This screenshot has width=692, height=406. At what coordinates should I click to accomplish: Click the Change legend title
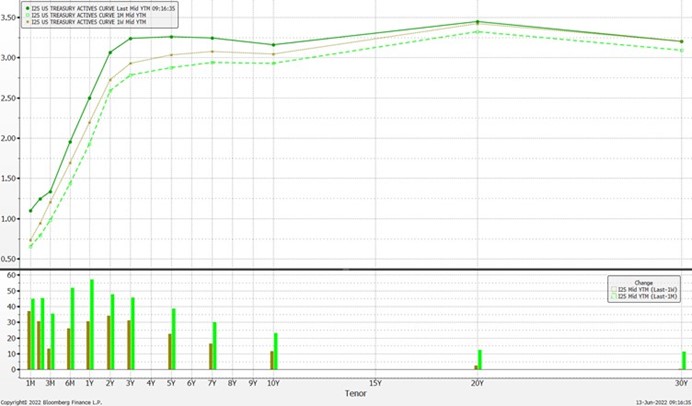(x=643, y=281)
